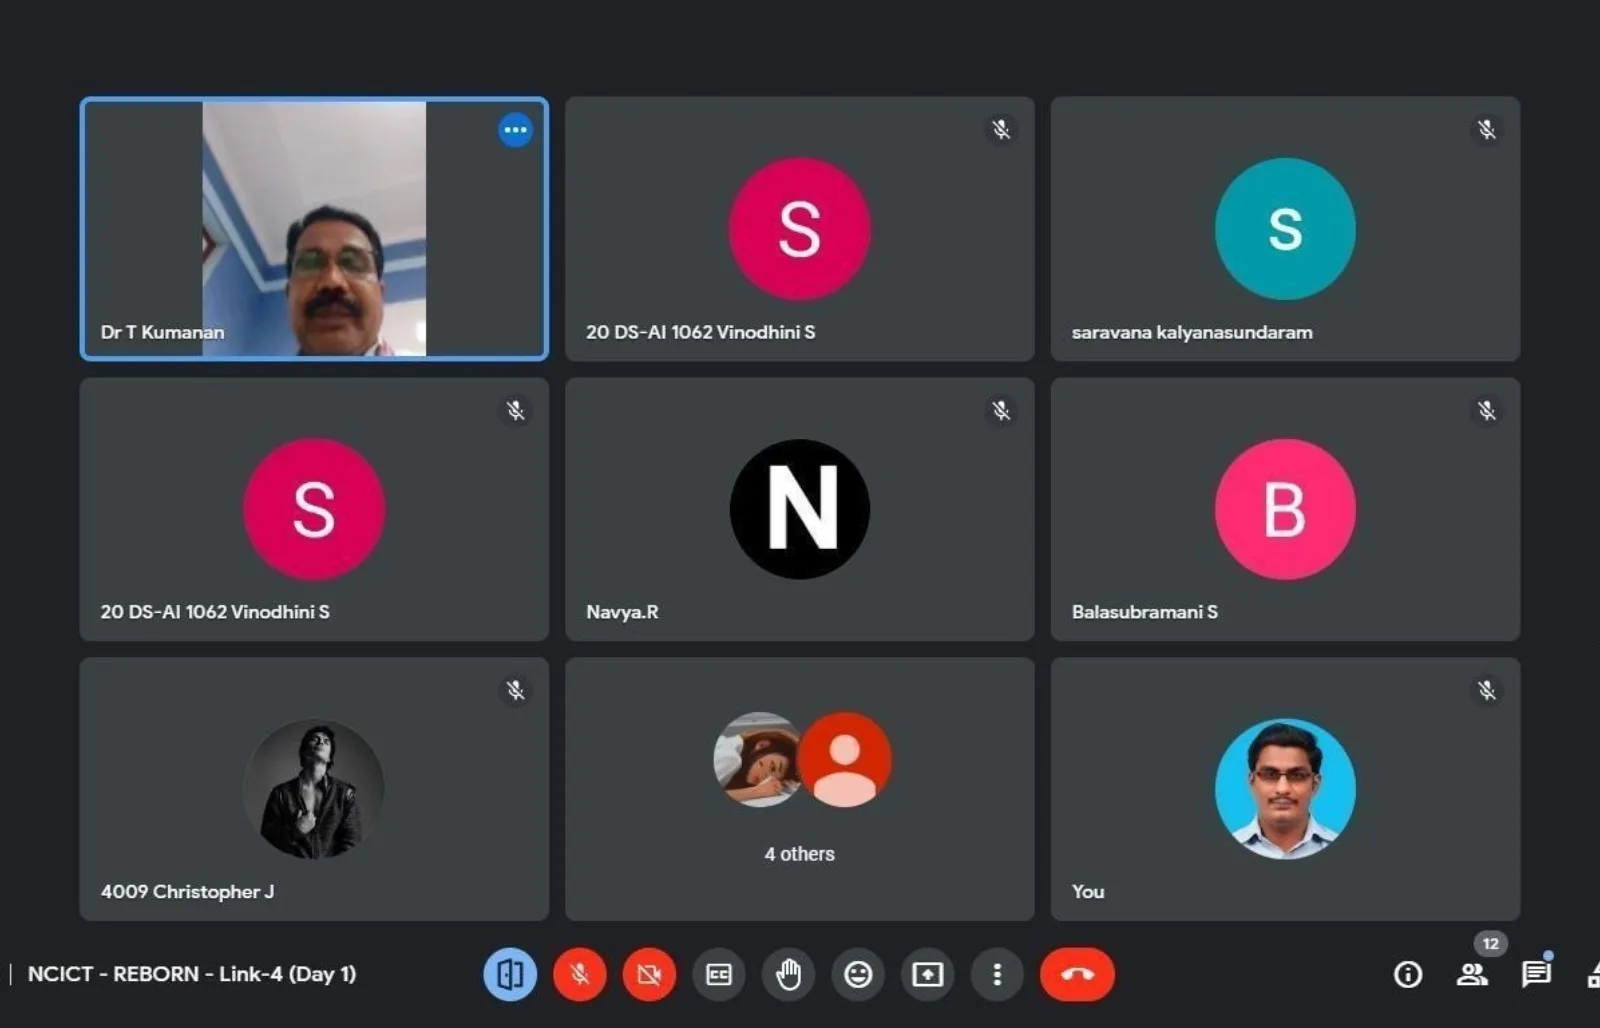Screen dimensions: 1600x1028
Task: Click the Present now screen-share icon
Action: (927, 974)
